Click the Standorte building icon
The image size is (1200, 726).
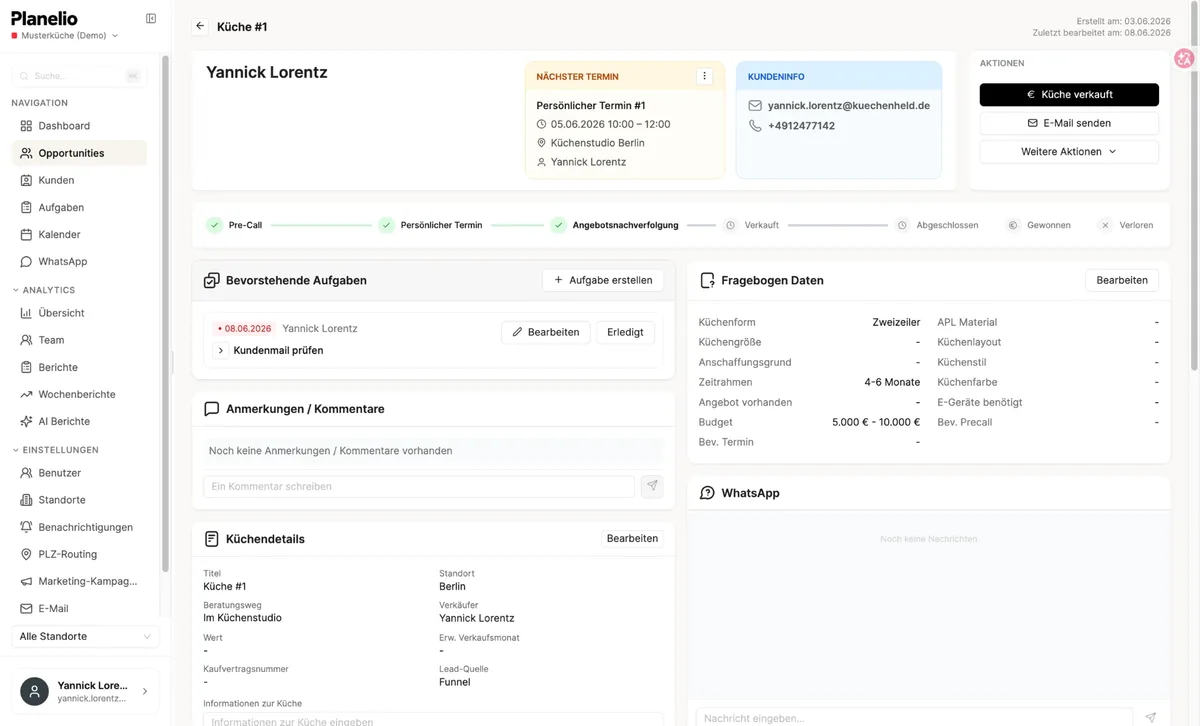tap(26, 500)
